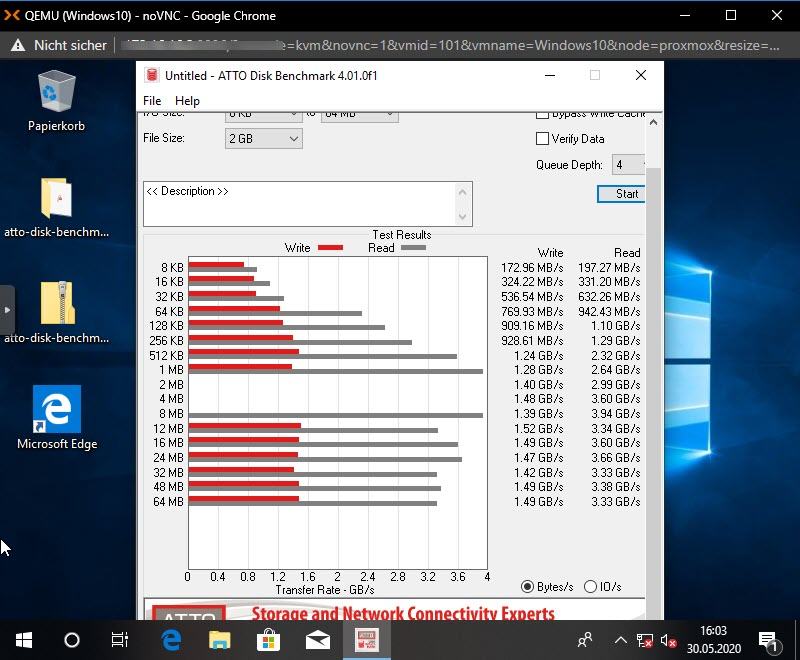The height and width of the screenshot is (660, 800).
Task: Click the window scrollbar up arrow
Action: click(653, 122)
